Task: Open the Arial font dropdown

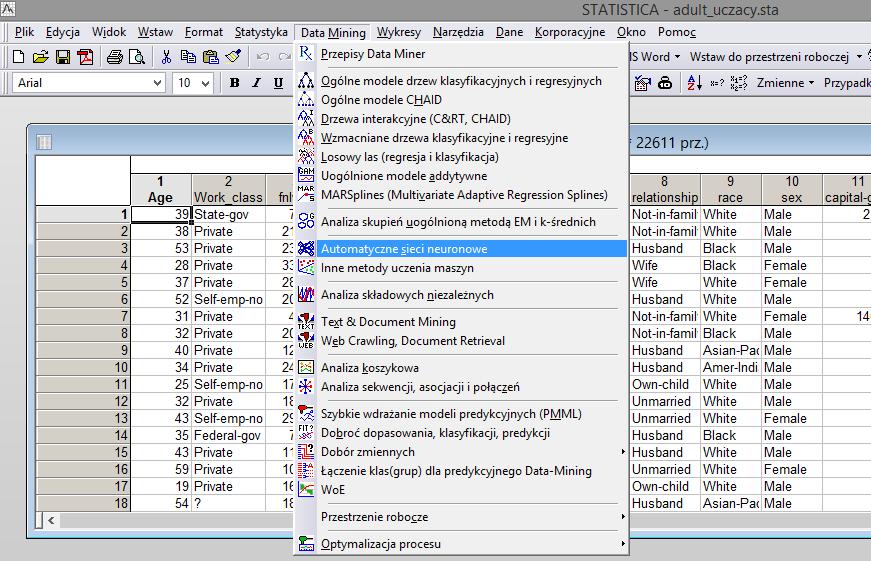Action: [158, 83]
